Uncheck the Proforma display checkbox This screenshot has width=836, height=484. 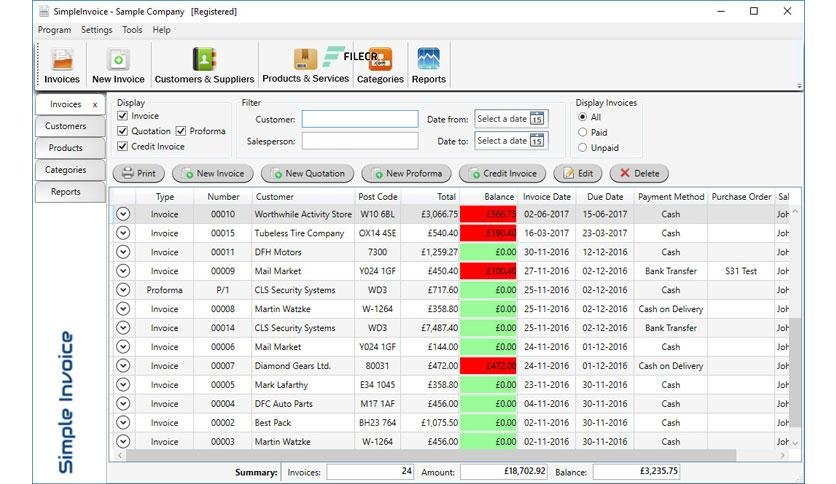pyautogui.click(x=181, y=131)
